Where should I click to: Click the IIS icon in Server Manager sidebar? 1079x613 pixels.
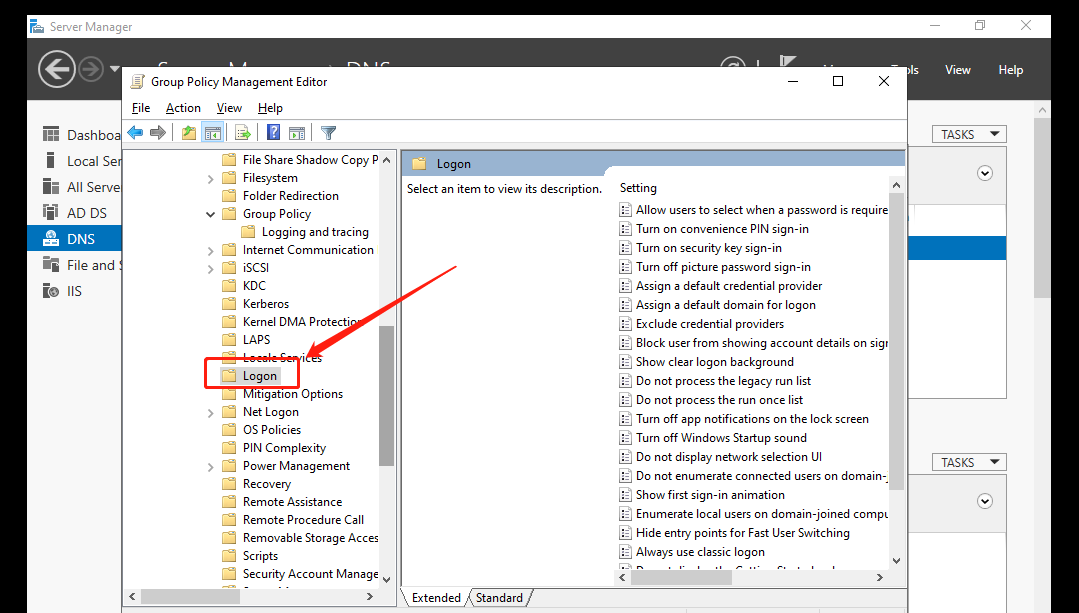[51, 291]
